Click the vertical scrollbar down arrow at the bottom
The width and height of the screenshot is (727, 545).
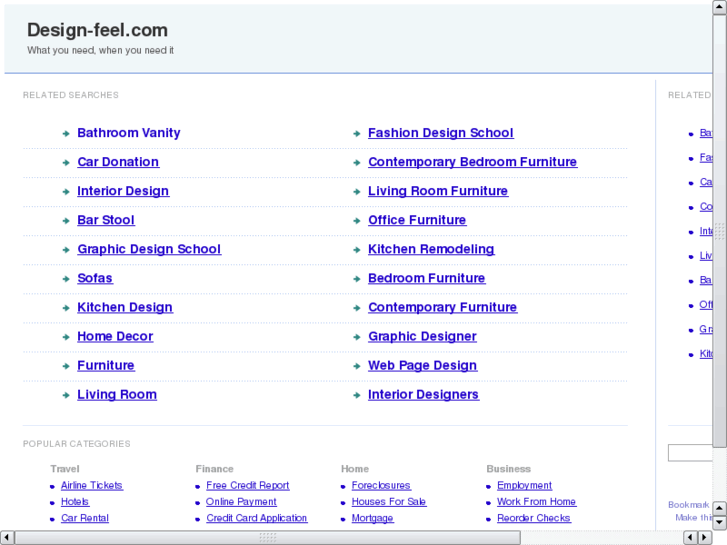pos(720,522)
